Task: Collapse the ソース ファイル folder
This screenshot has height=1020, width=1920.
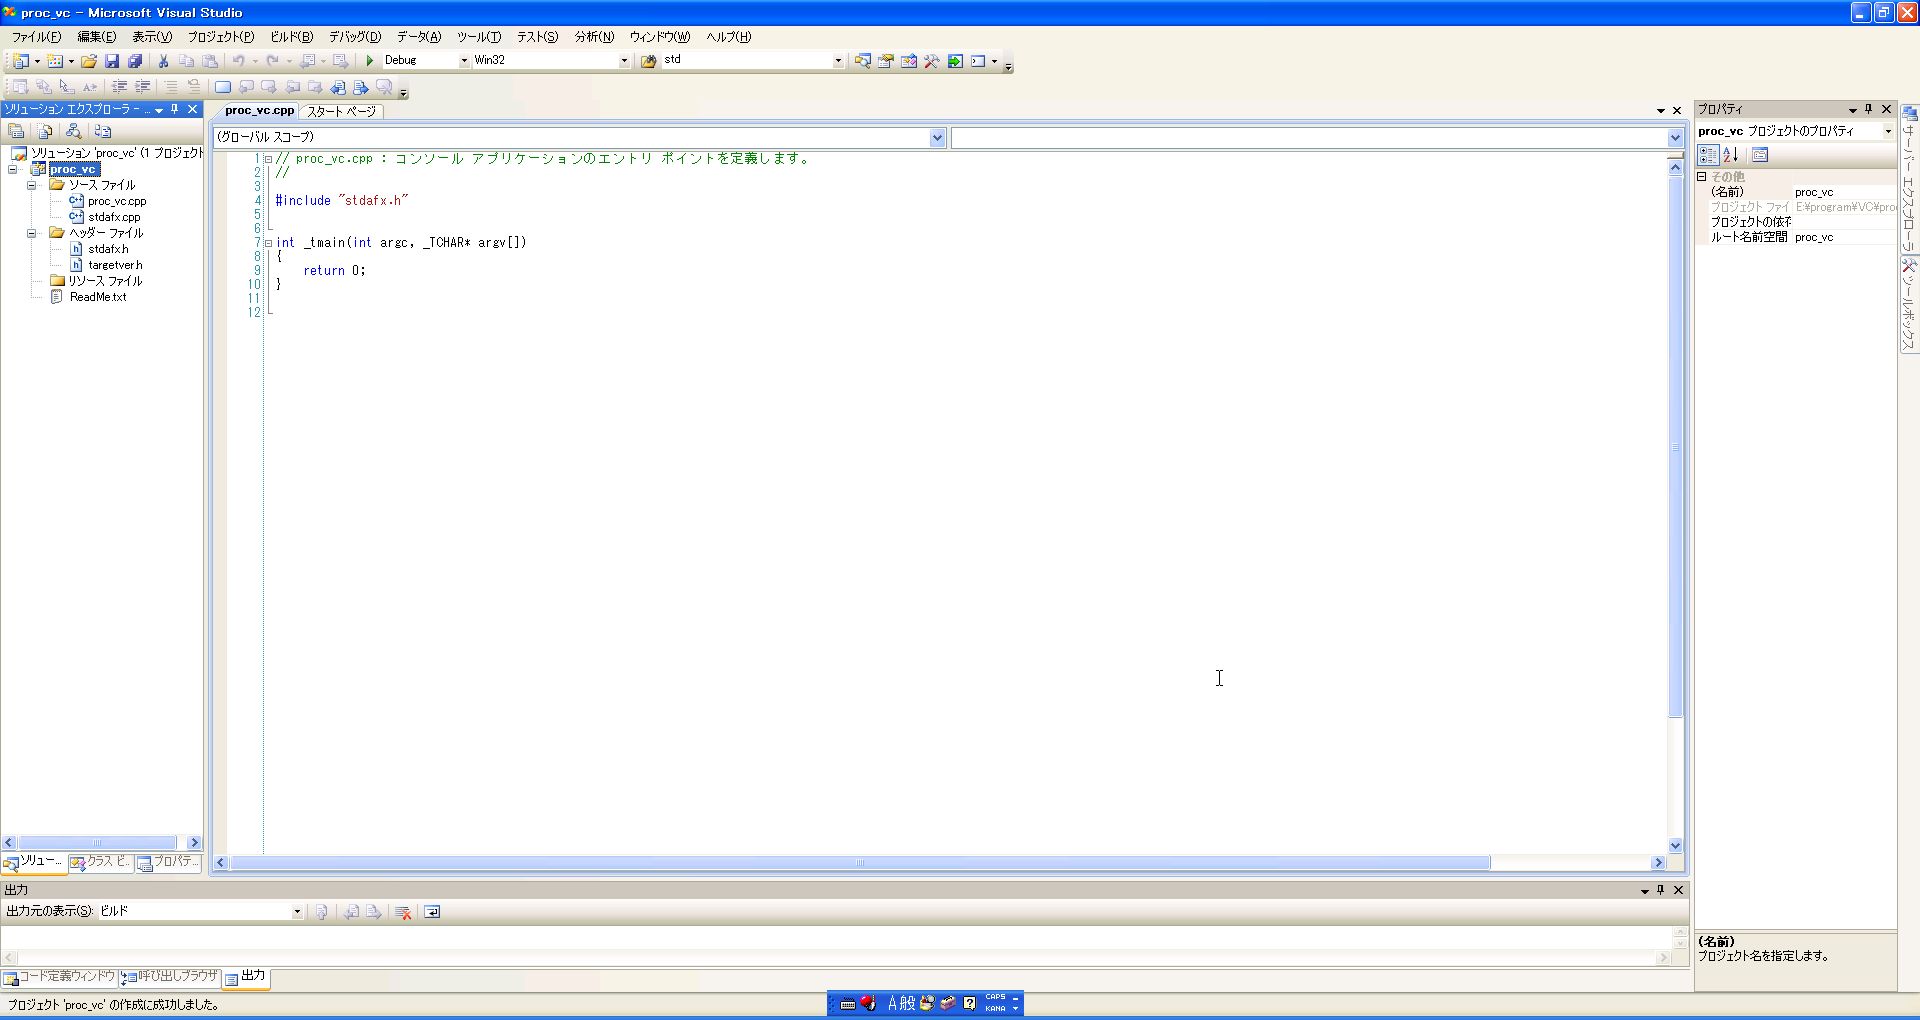Action: tap(32, 185)
